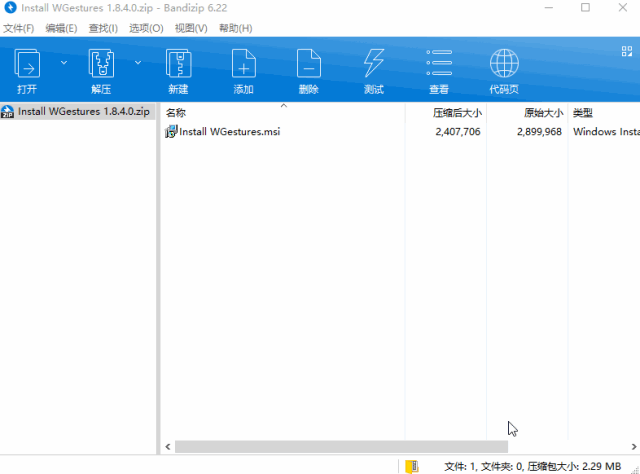Click the 解压 (Extract) toolbar icon

tap(101, 63)
